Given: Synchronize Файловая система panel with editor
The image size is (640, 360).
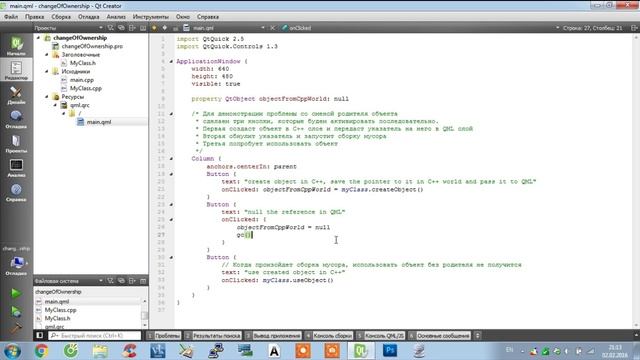Looking at the screenshot, I should [121, 281].
